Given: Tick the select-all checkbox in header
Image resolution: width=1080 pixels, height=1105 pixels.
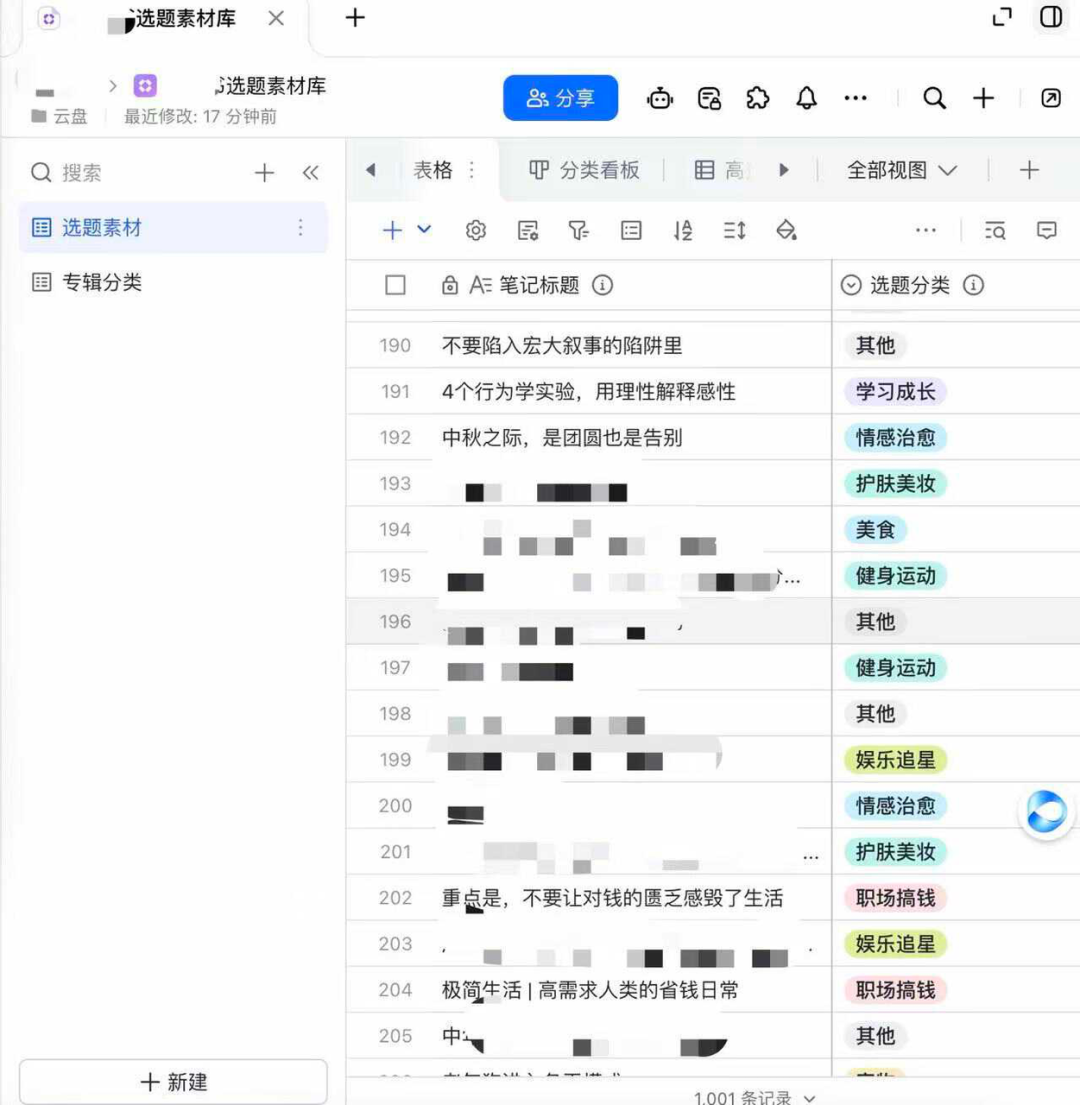Looking at the screenshot, I should [395, 285].
